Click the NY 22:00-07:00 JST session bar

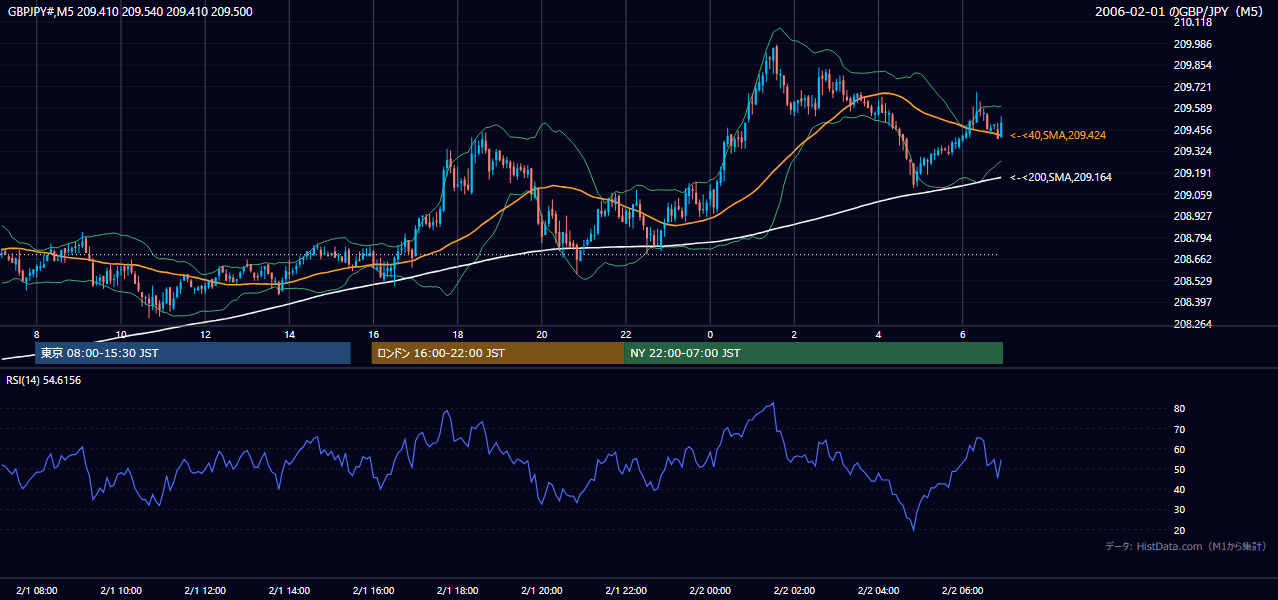click(x=813, y=353)
